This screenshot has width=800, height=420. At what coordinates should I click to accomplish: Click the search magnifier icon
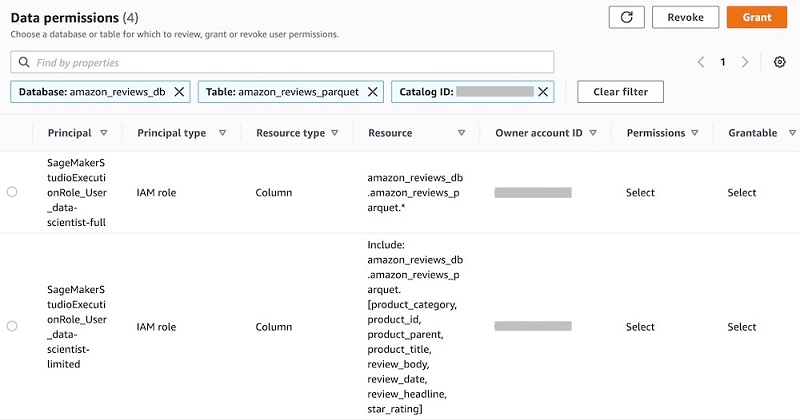[x=23, y=62]
